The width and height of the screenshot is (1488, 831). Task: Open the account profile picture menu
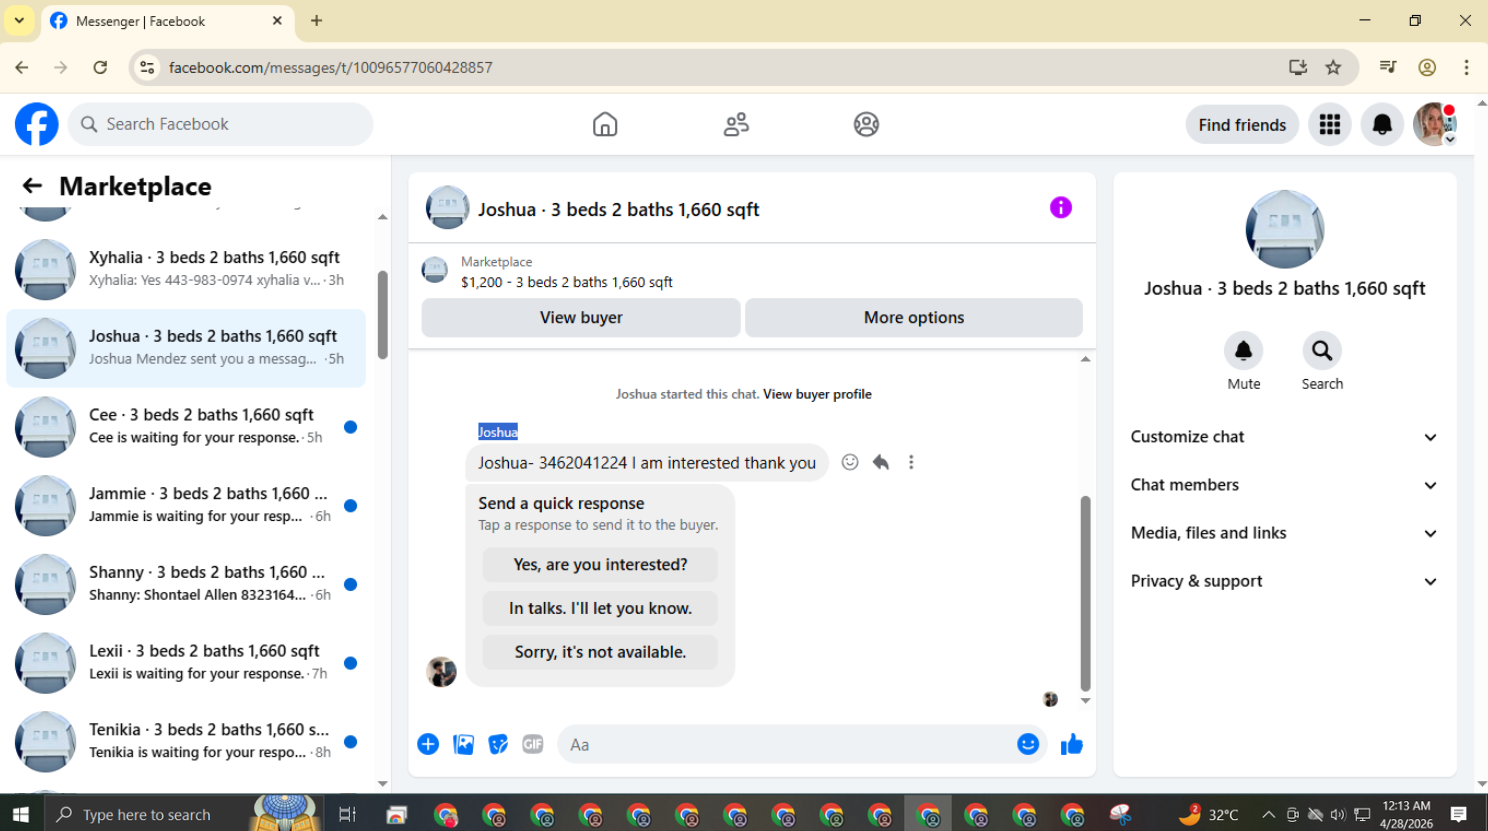(x=1434, y=124)
